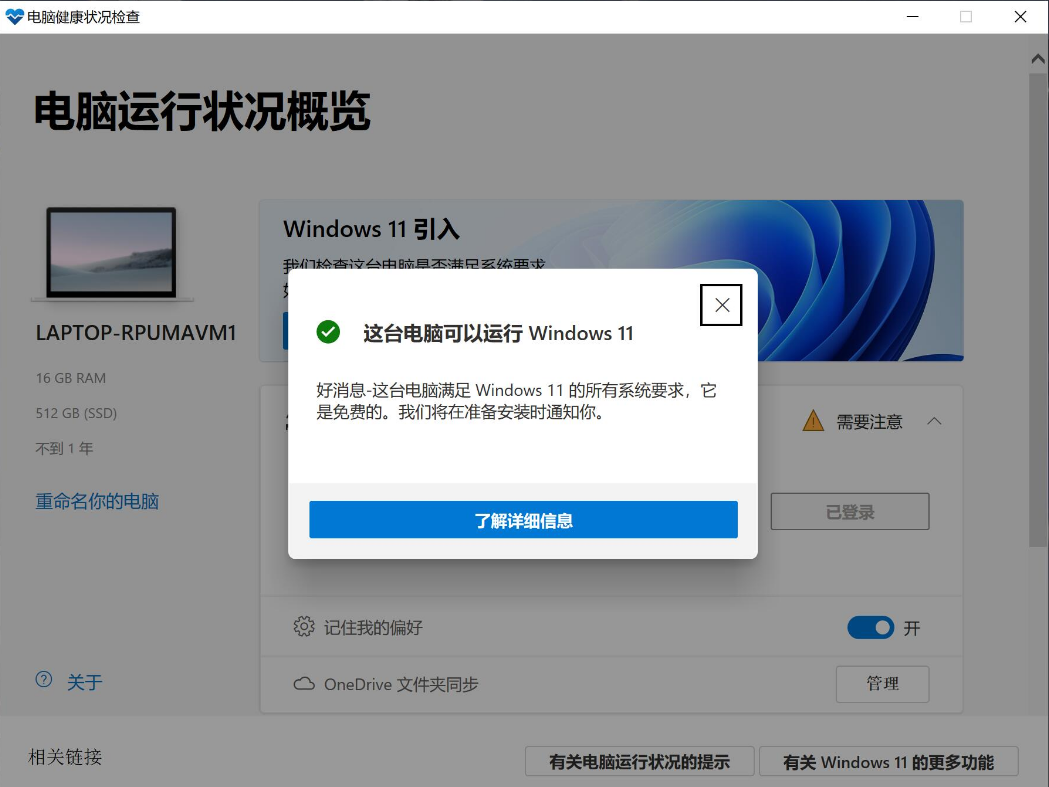Click the chevron next to the warning status
1049x787 pixels.
(x=934, y=420)
